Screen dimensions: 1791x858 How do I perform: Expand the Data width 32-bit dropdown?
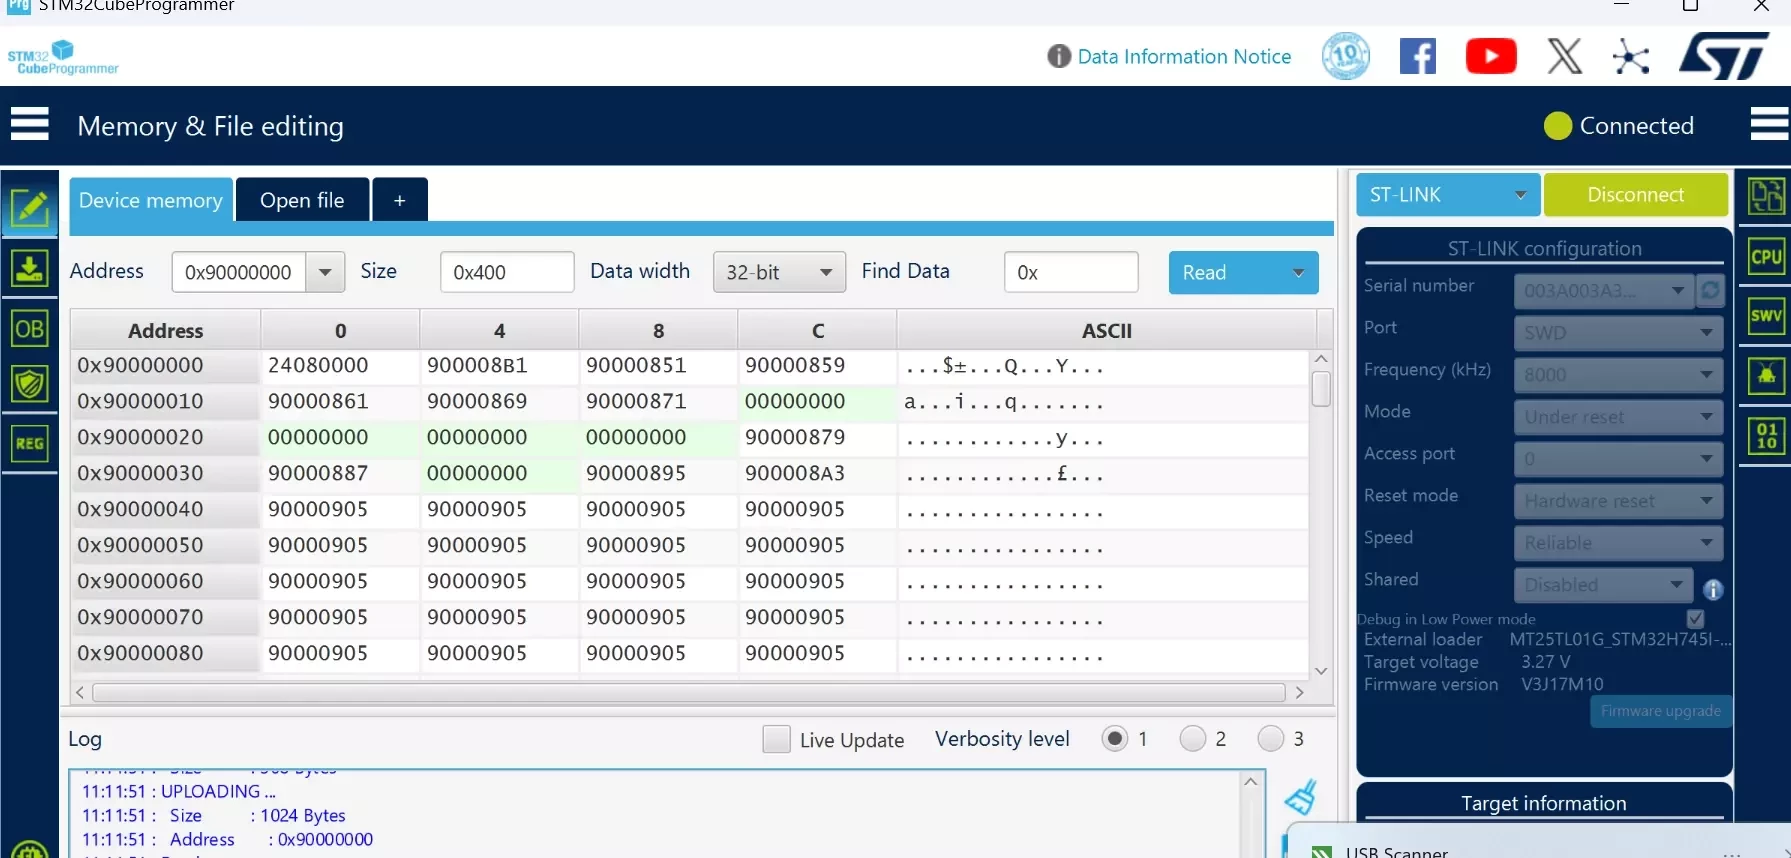click(x=779, y=272)
